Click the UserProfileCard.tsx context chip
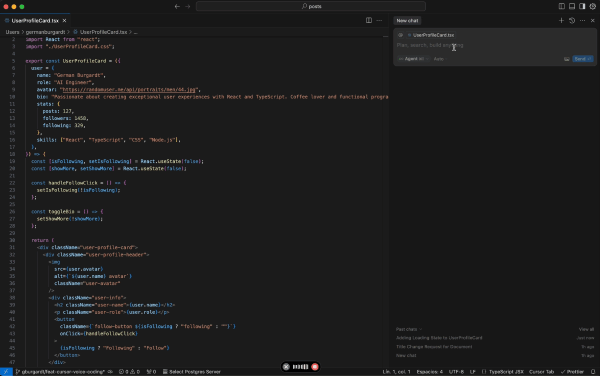Image resolution: width=600 pixels, height=376 pixels. tap(431, 35)
